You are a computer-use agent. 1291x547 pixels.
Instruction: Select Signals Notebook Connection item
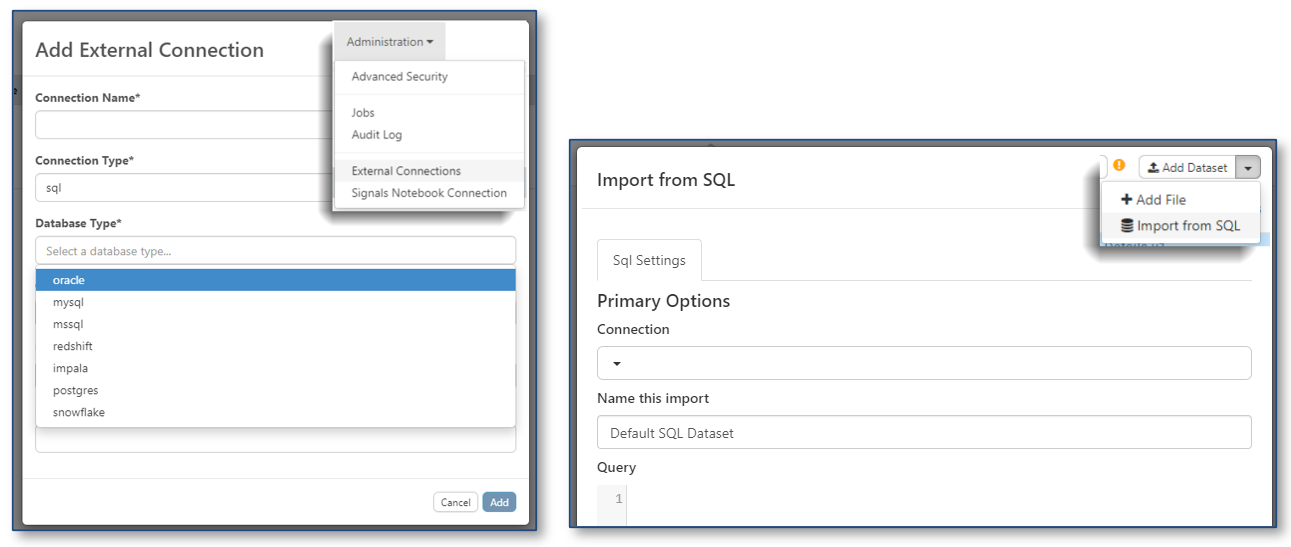tap(428, 193)
